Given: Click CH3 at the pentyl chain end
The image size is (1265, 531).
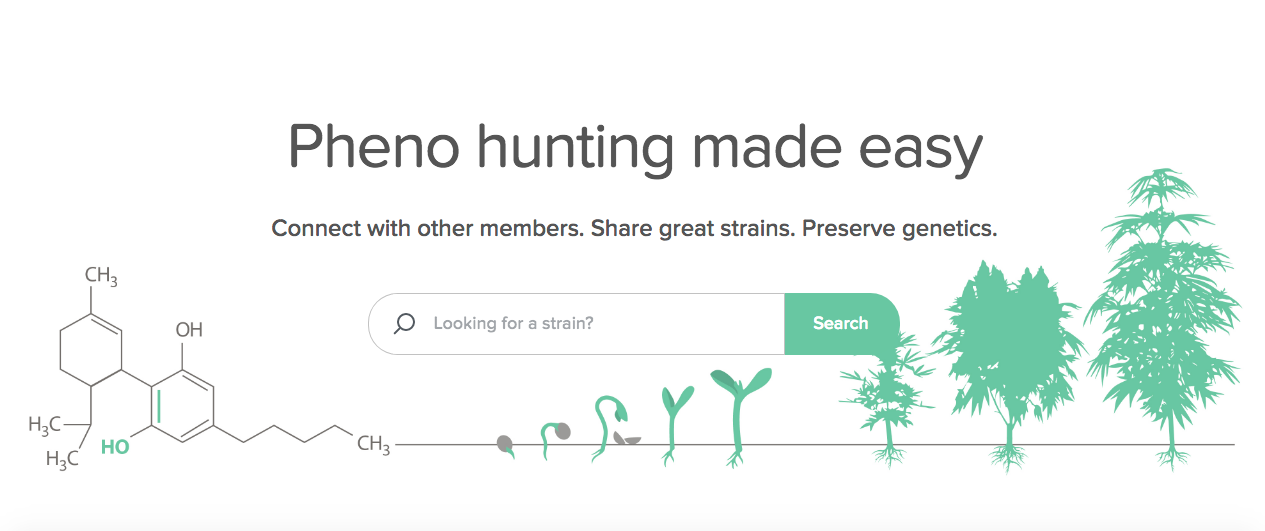Looking at the screenshot, I should tap(373, 444).
